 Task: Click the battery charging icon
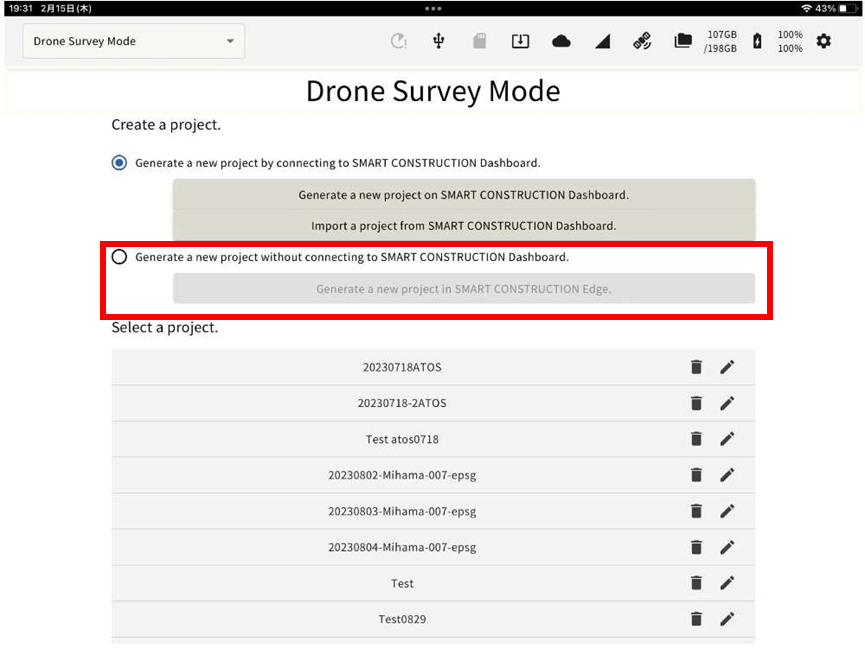point(757,41)
